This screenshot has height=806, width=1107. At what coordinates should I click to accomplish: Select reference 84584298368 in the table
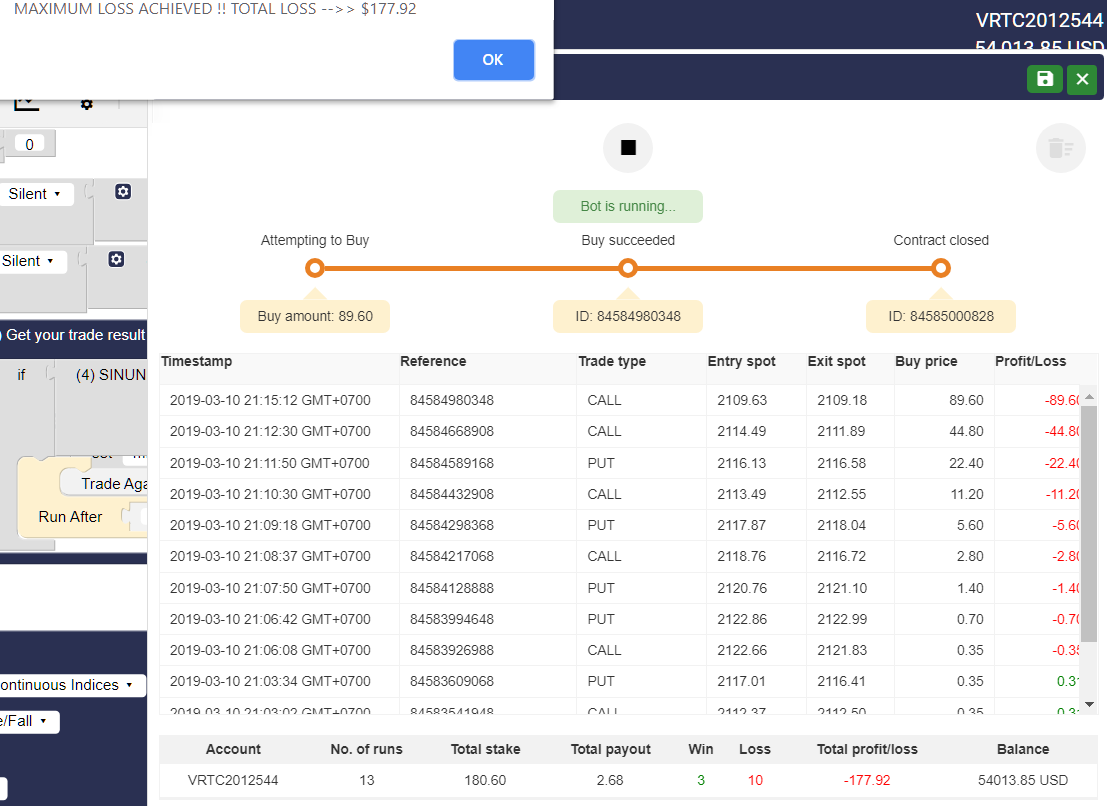452,525
